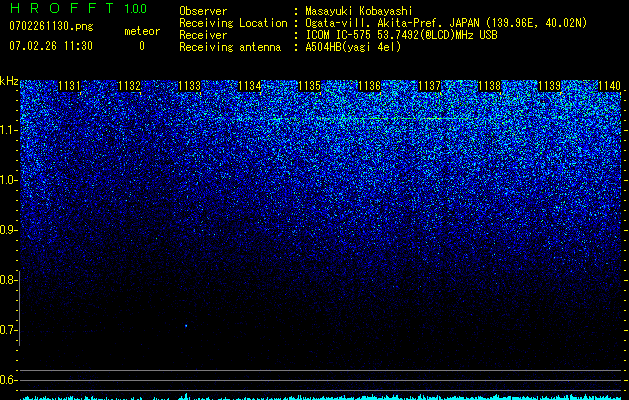Click the Receiving antenna label

[230, 47]
